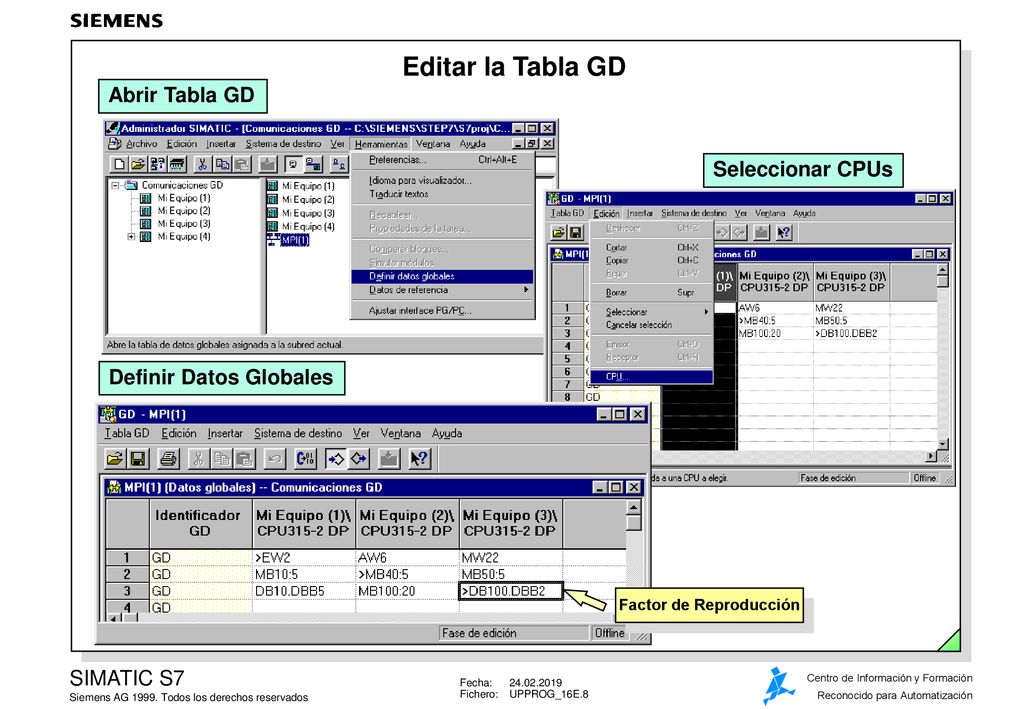
Task: Open Herramientas menu in Administrador SIMATIC
Action: pos(381,144)
